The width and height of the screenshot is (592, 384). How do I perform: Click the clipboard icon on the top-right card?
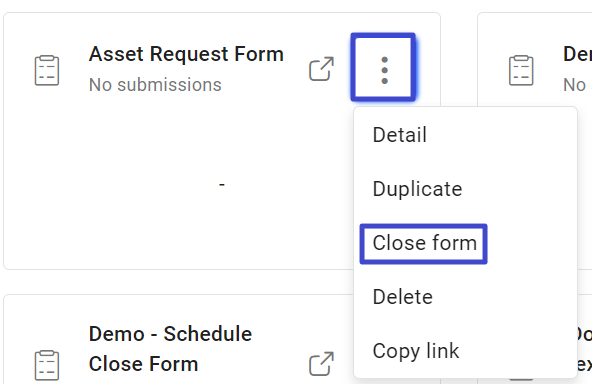pyautogui.click(x=521, y=70)
